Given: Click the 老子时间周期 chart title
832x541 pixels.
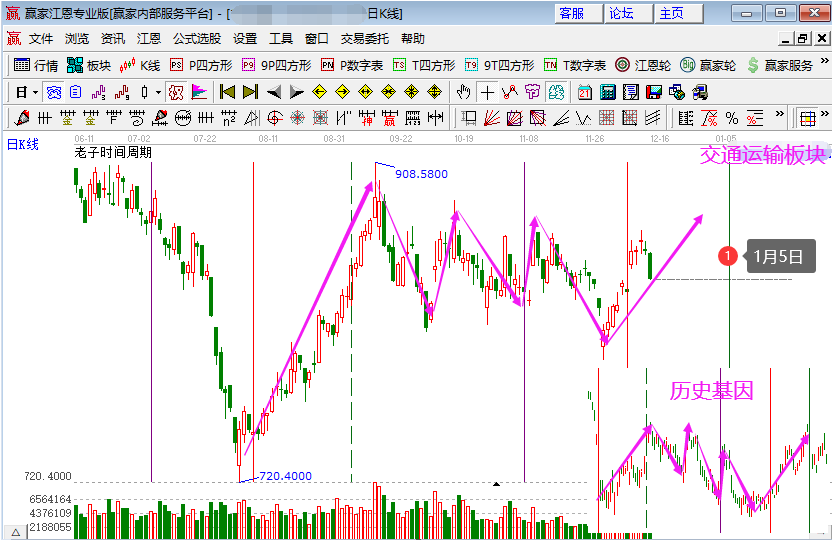Looking at the screenshot, I should click(113, 153).
